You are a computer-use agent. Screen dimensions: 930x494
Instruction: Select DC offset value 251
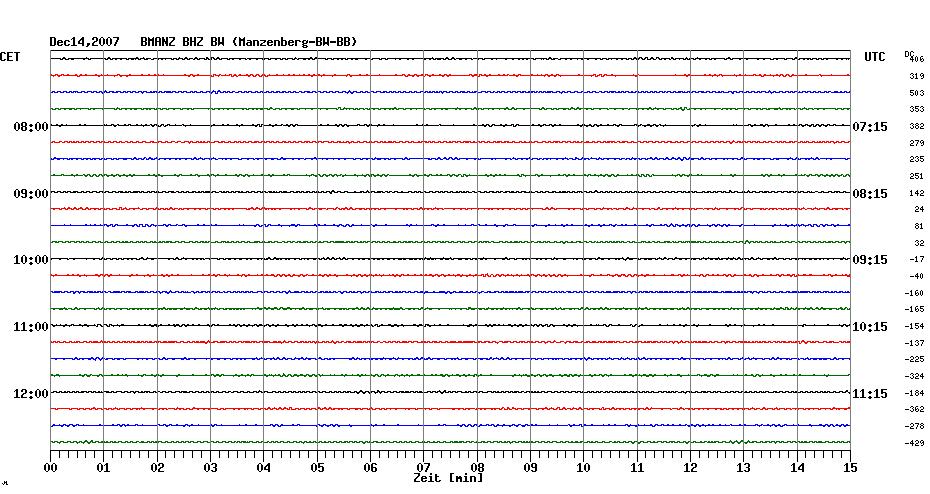[x=917, y=177]
